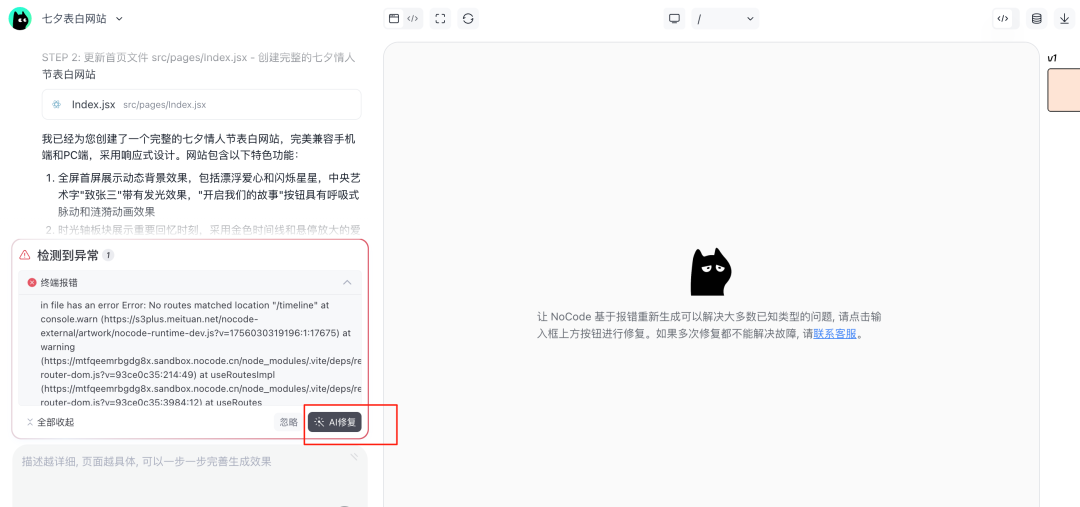Click the download icon

1064,19
